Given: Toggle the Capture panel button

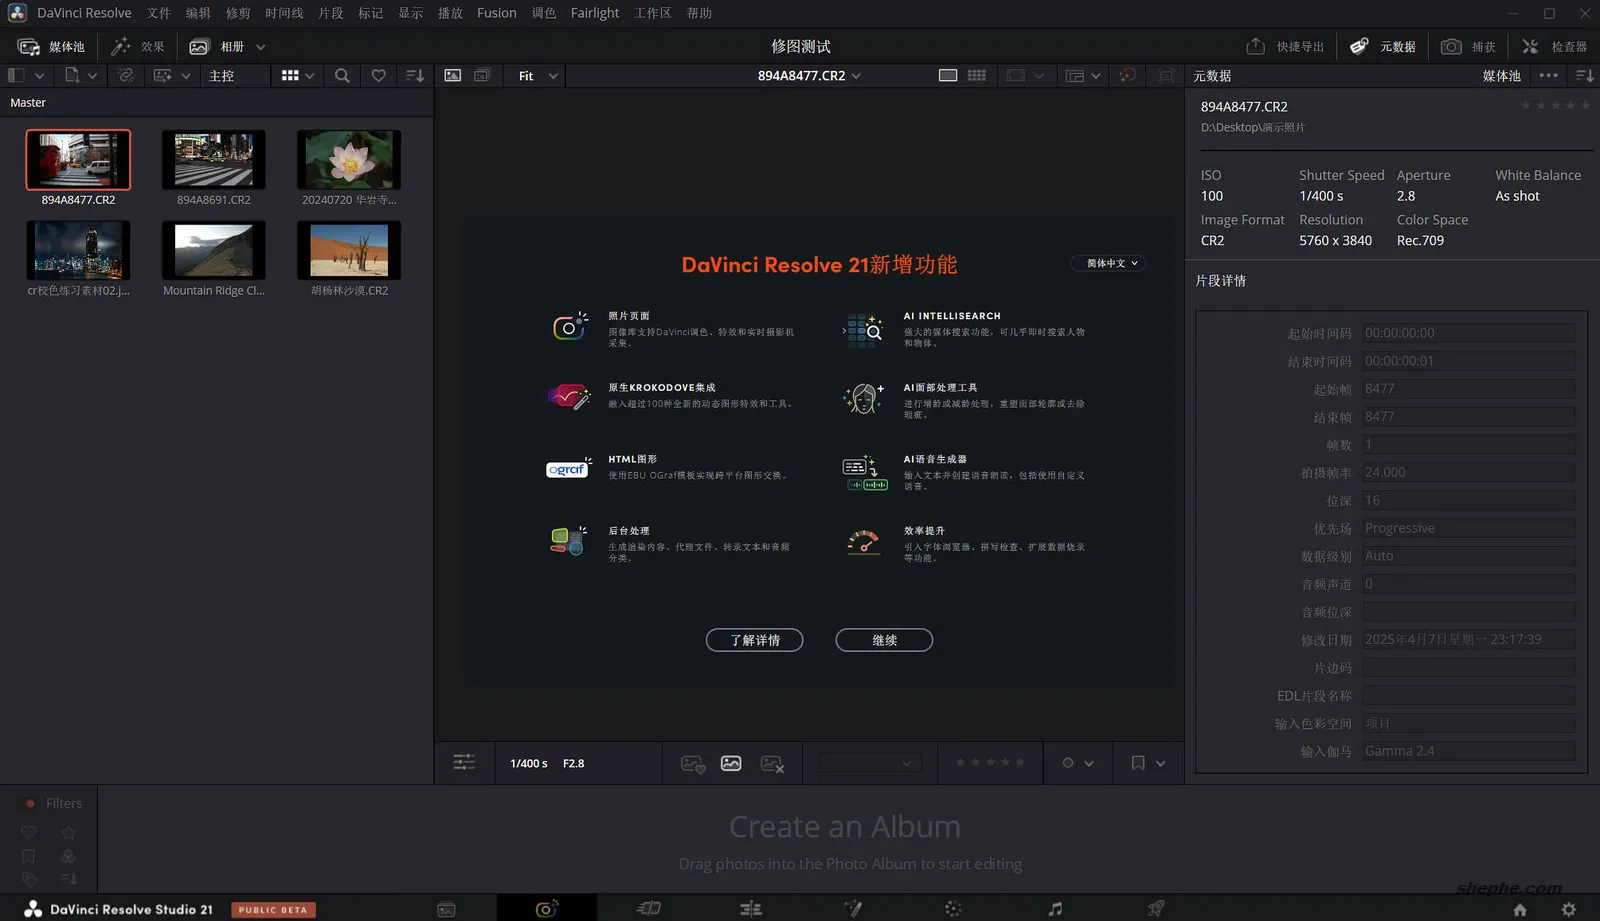Looking at the screenshot, I should pos(1468,46).
